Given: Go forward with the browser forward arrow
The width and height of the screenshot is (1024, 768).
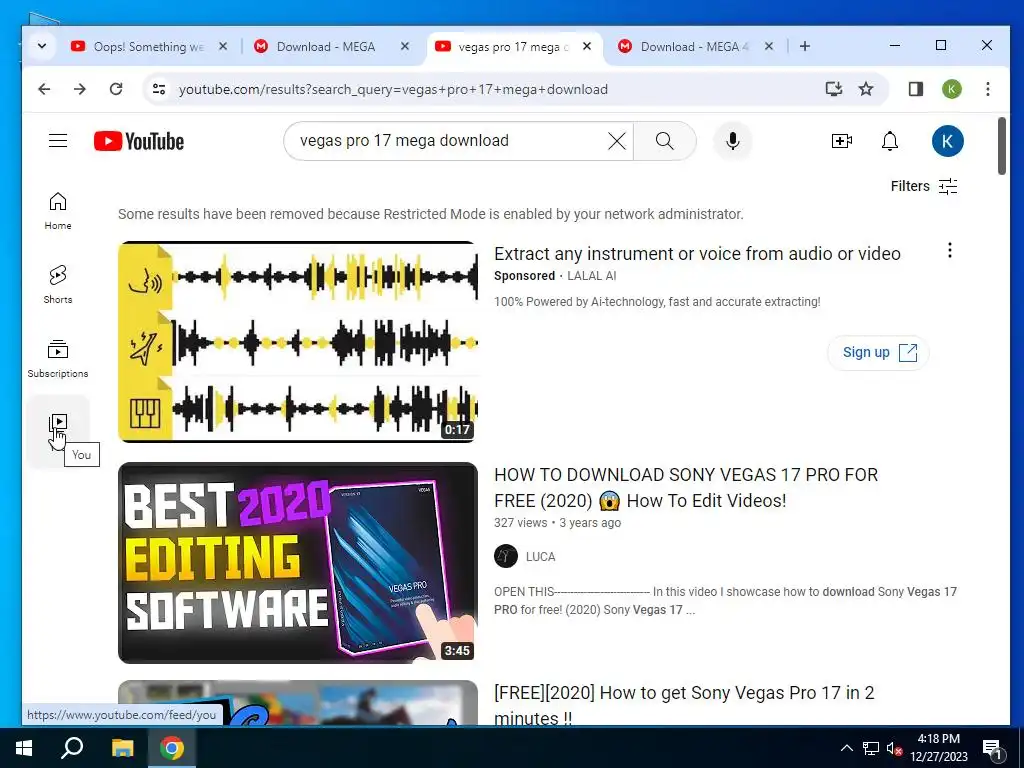Looking at the screenshot, I should tap(80, 89).
